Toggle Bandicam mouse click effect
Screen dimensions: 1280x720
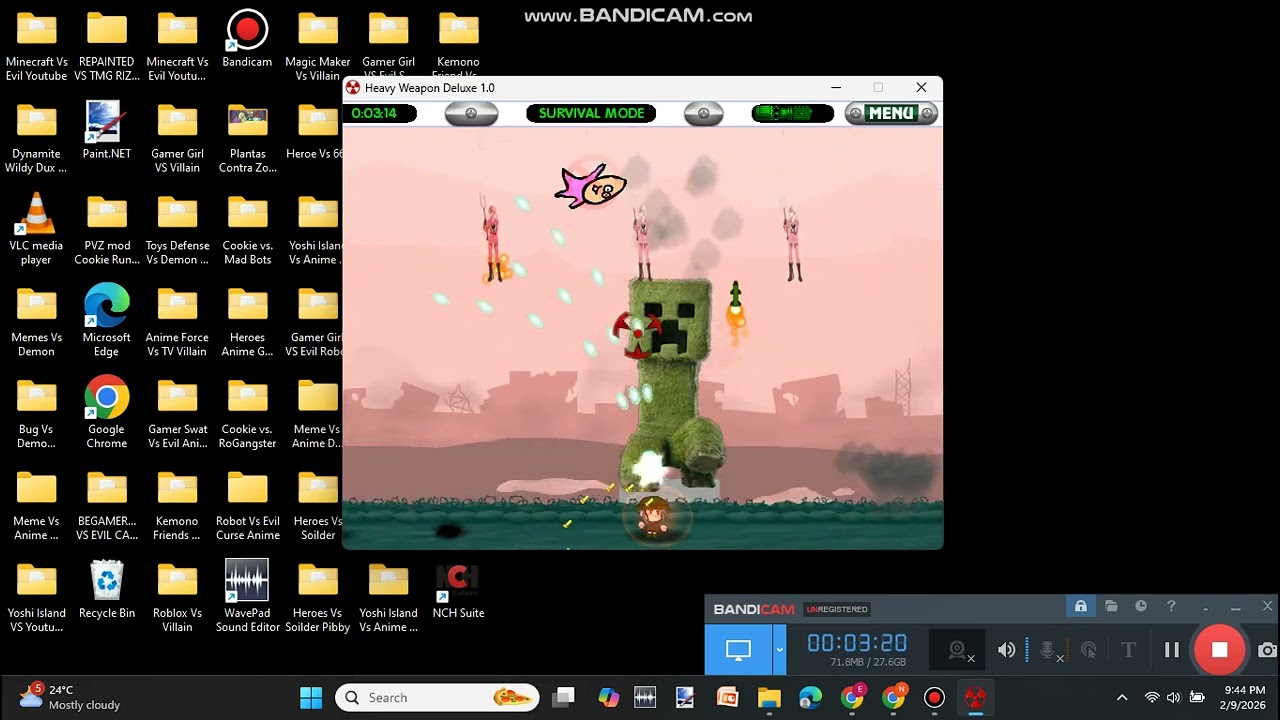[1089, 650]
